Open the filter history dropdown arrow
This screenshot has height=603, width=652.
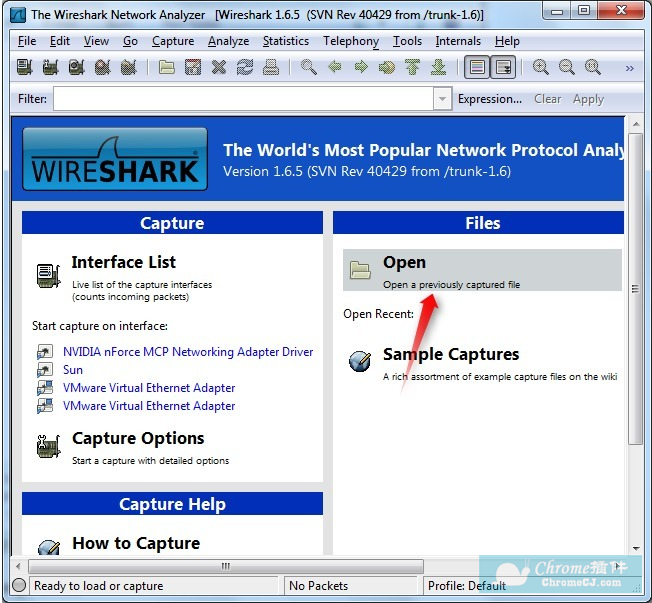tap(442, 99)
